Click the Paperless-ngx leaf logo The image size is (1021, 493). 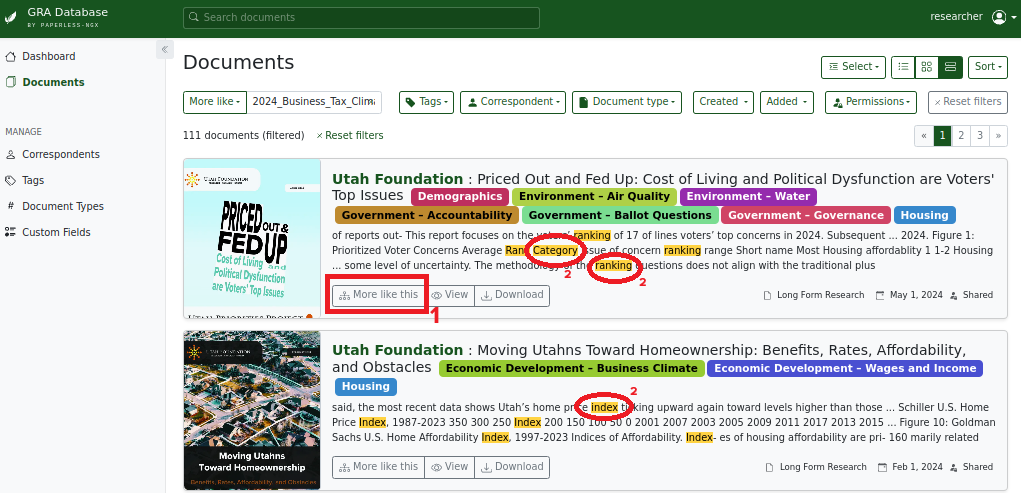11,17
